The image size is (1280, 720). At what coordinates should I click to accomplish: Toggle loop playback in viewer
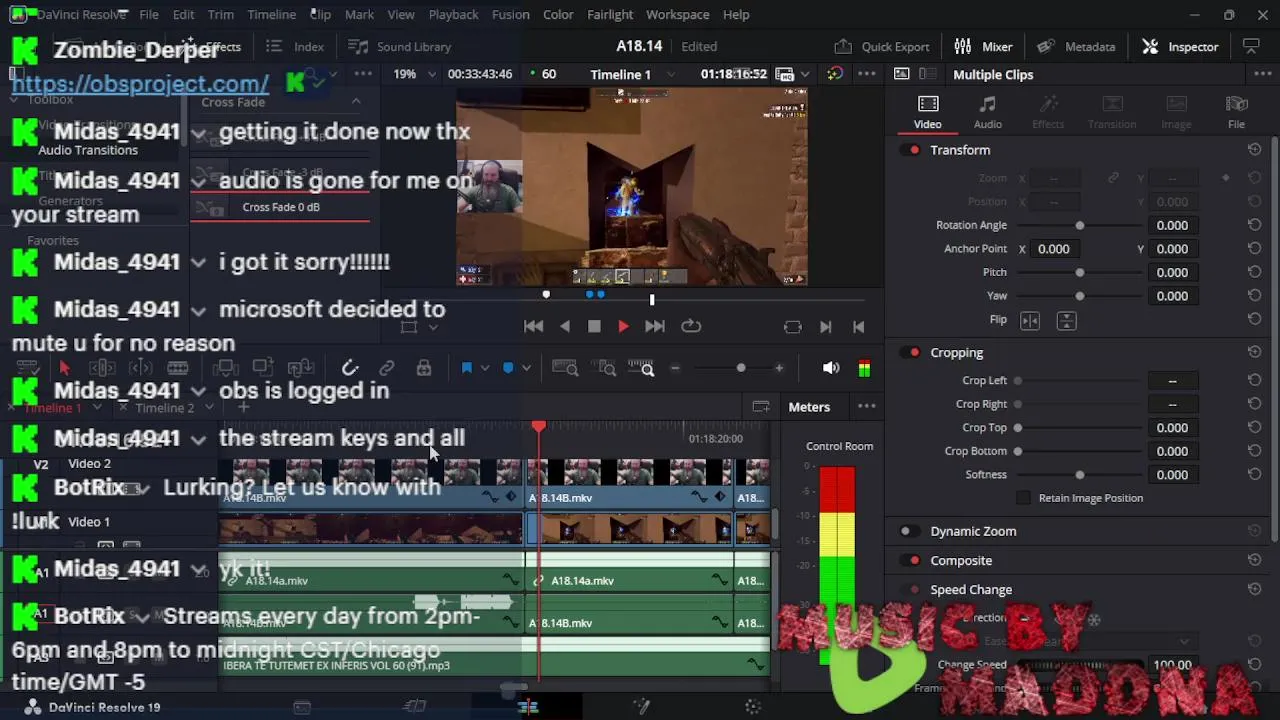click(691, 326)
